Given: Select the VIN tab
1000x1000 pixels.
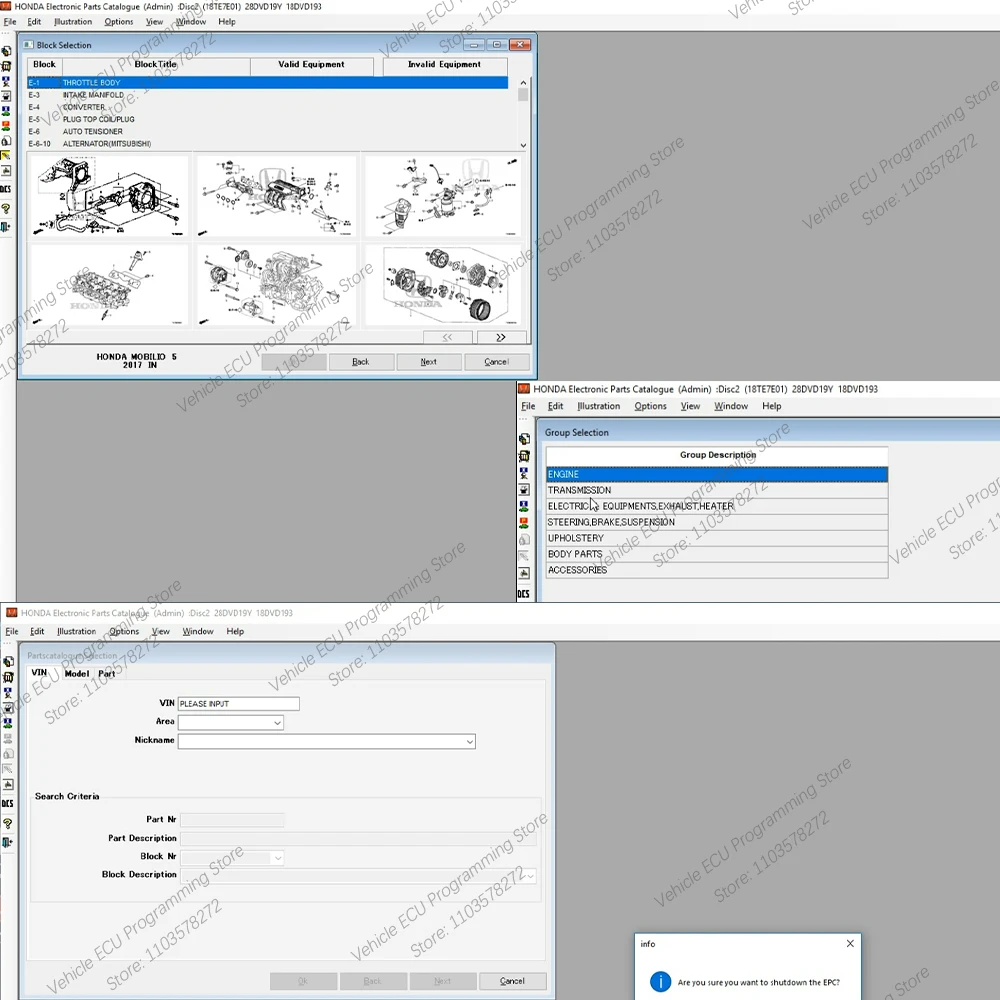Looking at the screenshot, I should coord(39,673).
